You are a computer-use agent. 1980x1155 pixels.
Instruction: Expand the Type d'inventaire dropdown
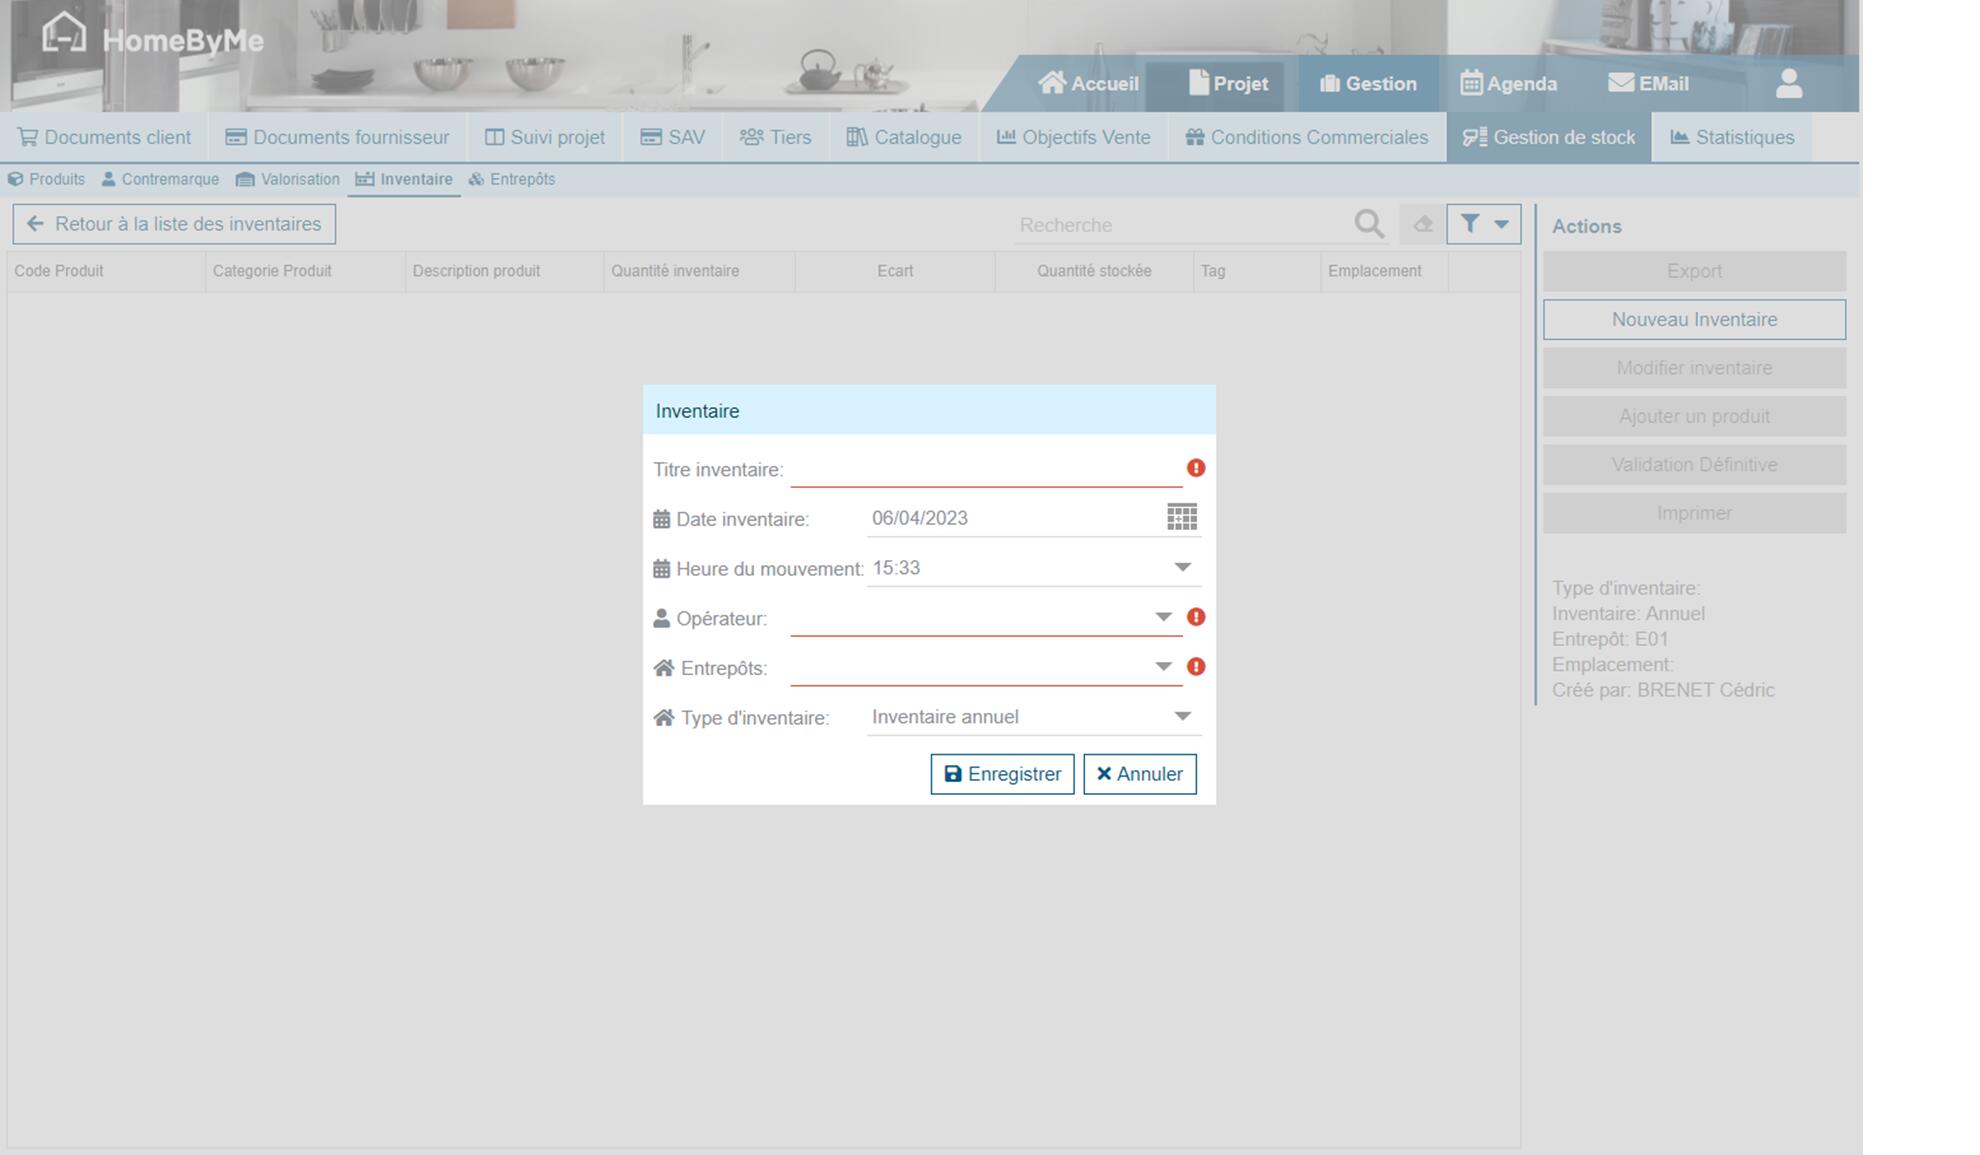[1182, 716]
